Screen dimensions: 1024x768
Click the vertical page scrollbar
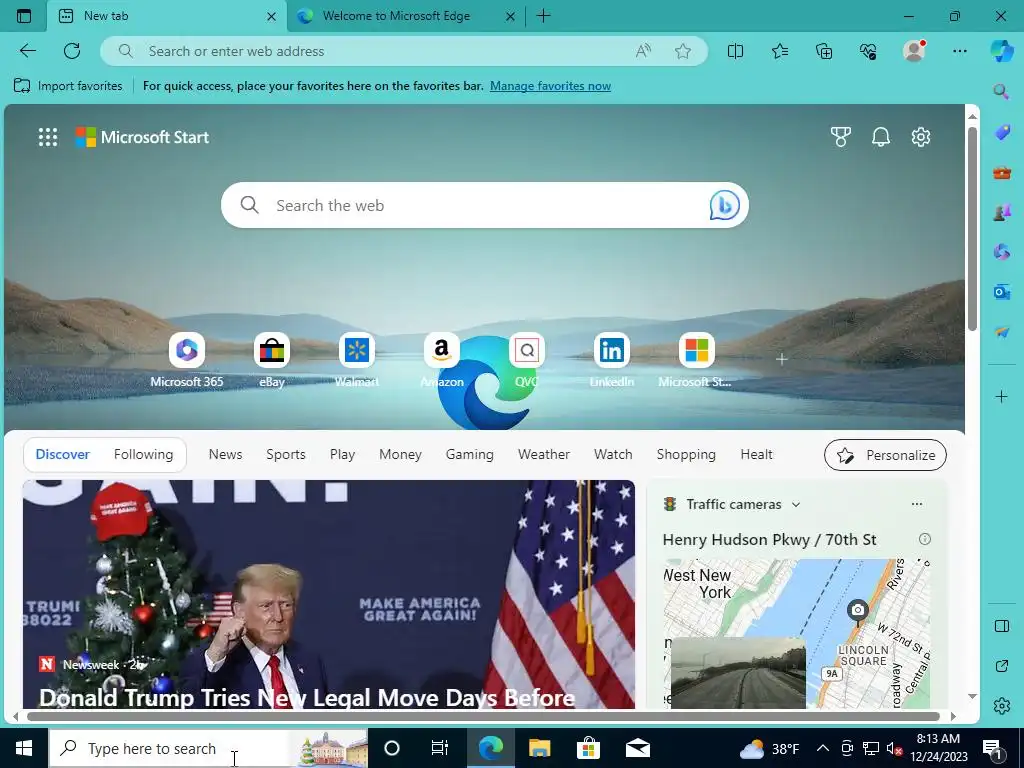972,229
